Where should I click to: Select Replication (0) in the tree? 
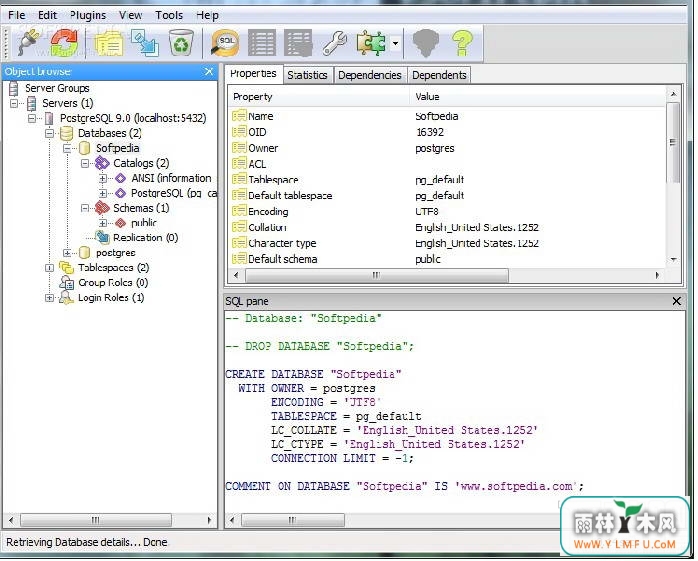click(146, 238)
